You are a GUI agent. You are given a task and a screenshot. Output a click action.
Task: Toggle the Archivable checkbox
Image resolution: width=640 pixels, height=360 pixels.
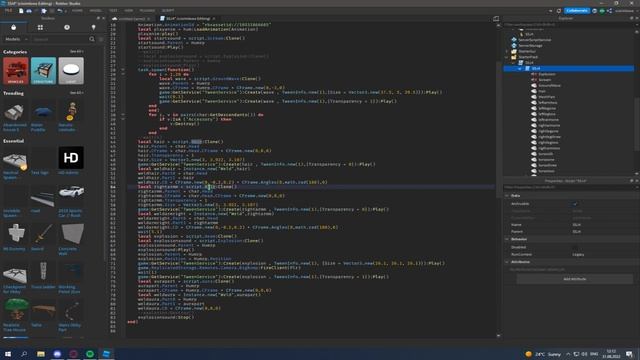(575, 204)
